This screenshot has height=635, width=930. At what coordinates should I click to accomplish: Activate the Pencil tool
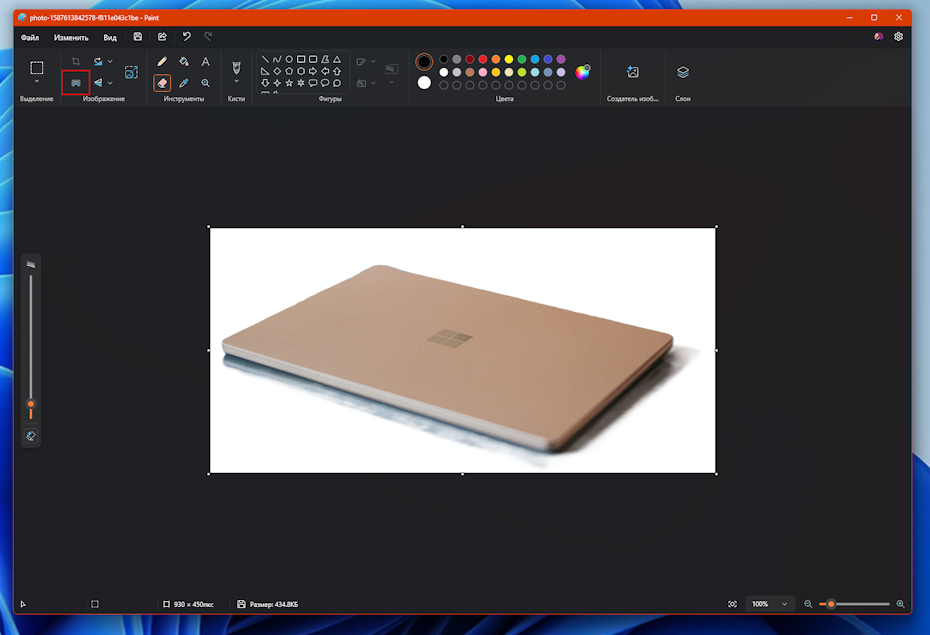[161, 61]
